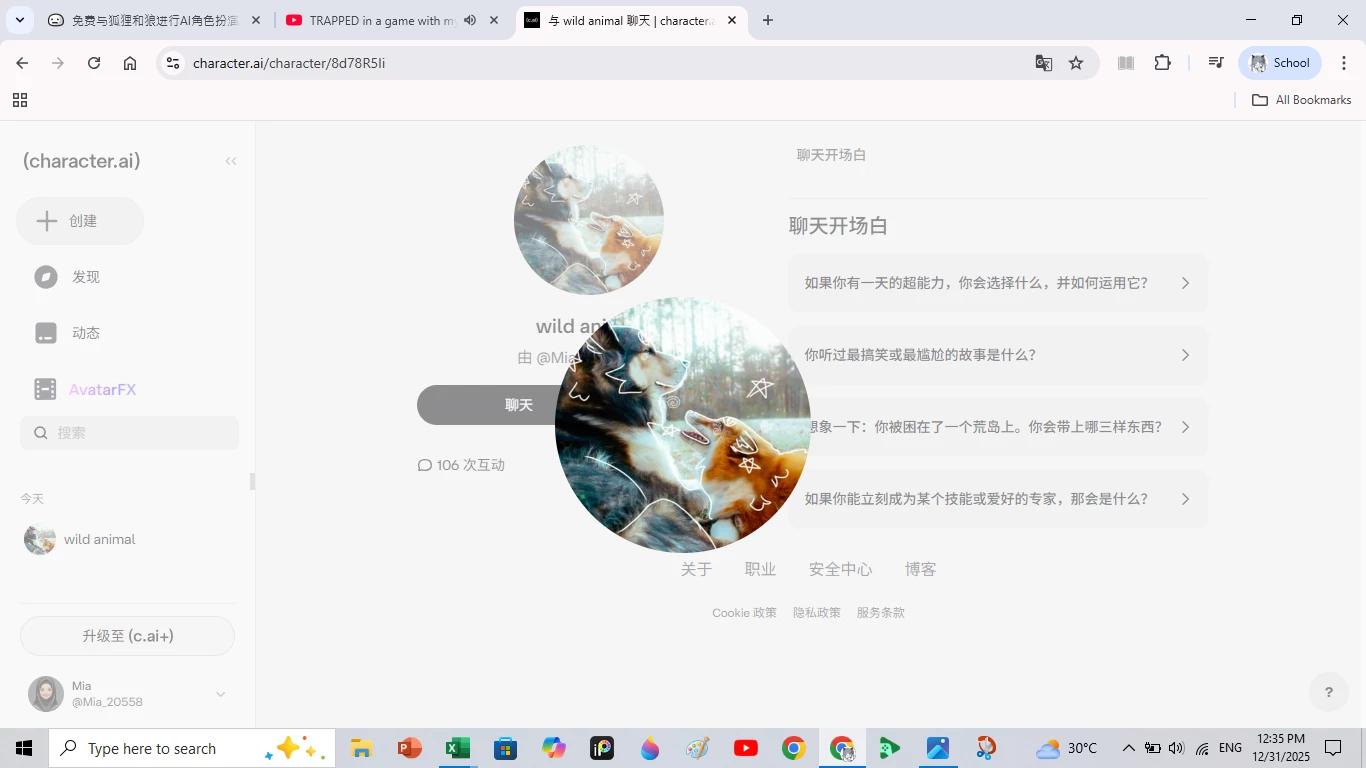1366x768 pixels.
Task: Open the School profile button
Action: pos(1280,63)
